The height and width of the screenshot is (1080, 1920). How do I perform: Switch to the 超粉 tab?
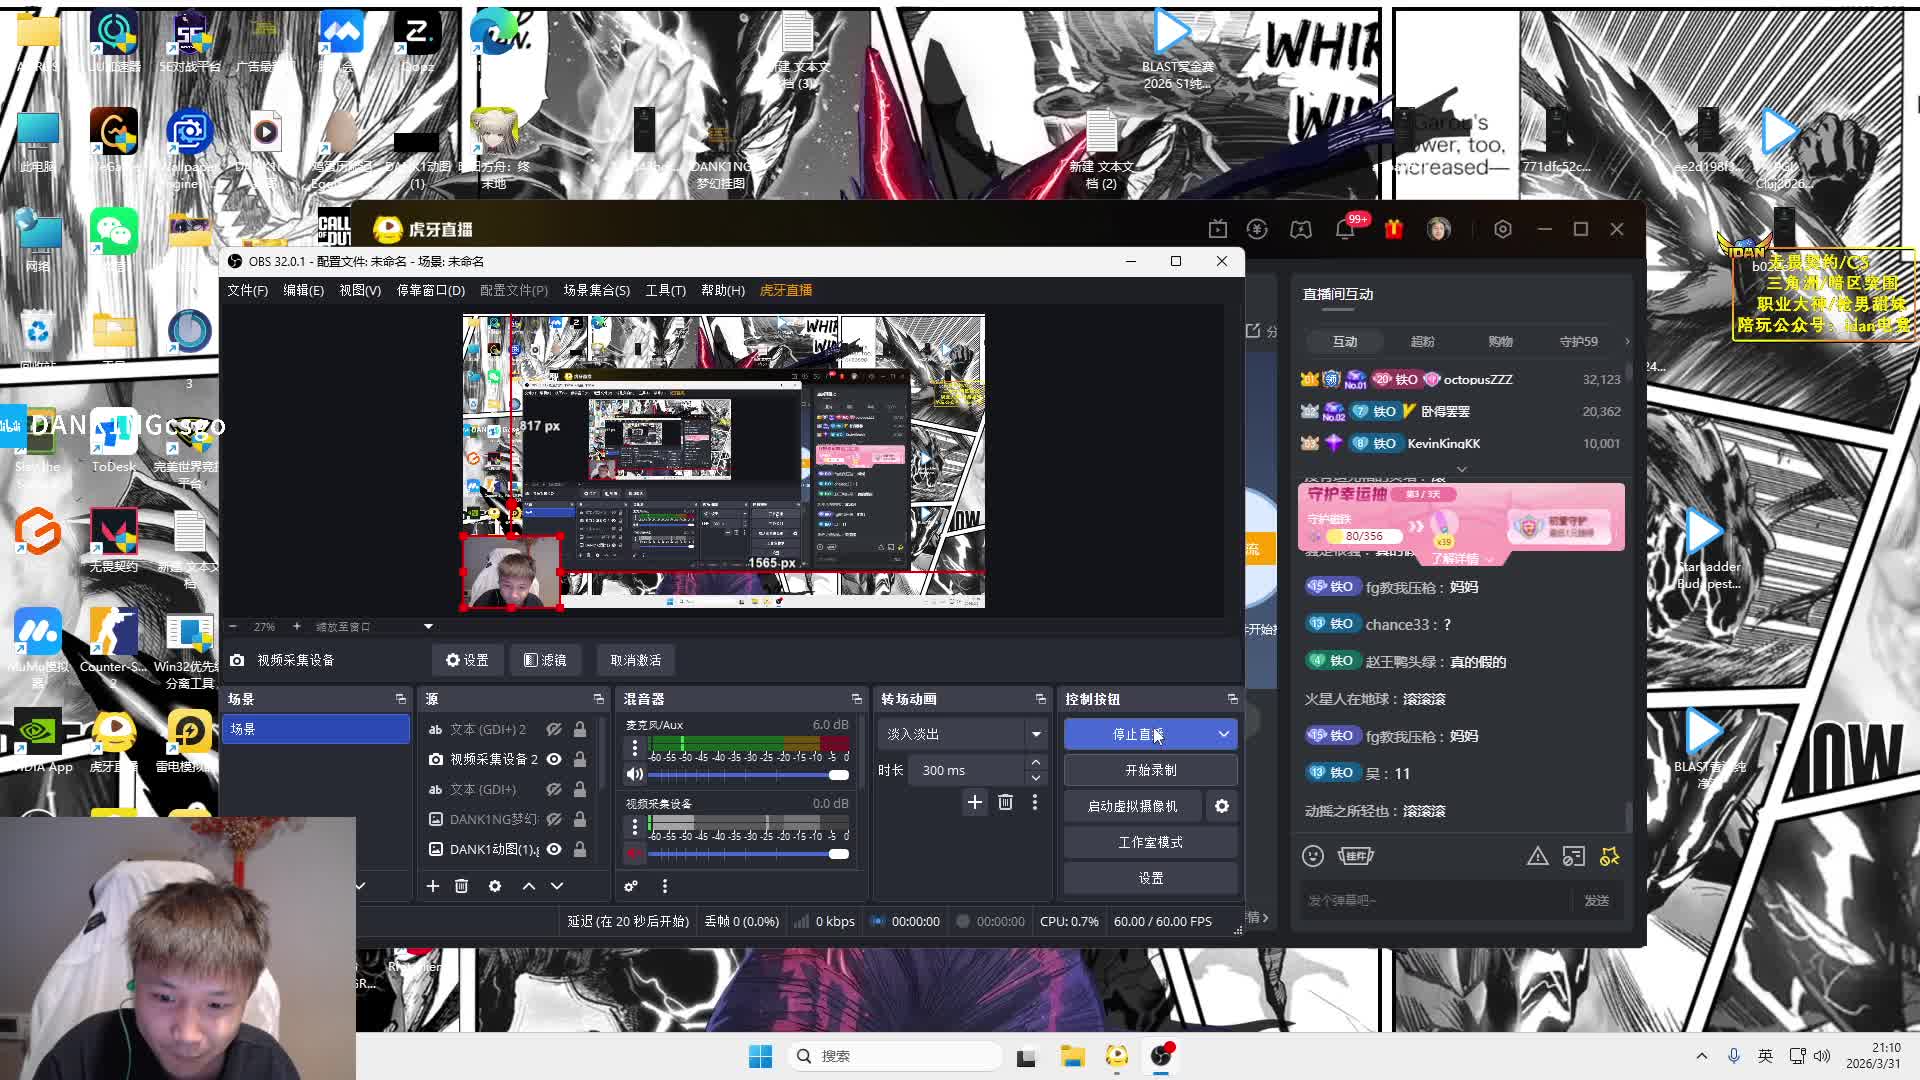(1422, 341)
